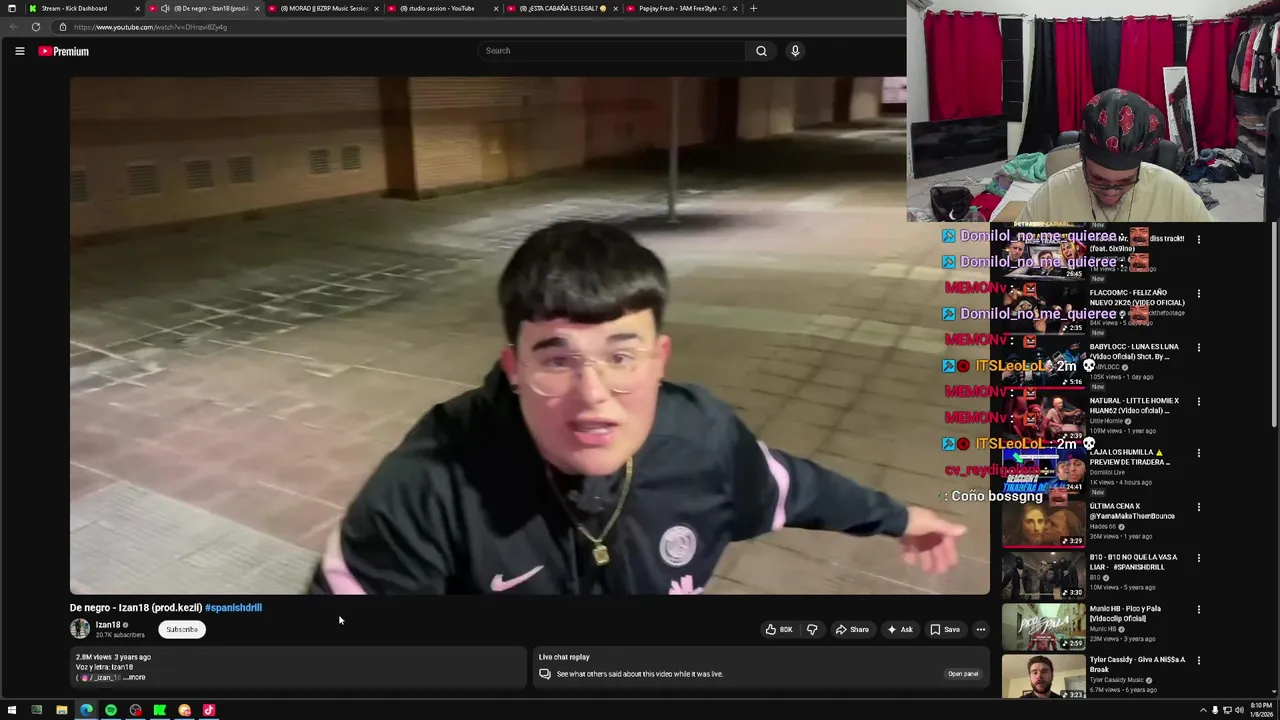The width and height of the screenshot is (1280, 720).
Task: Open options menu for ÚLTIMA CENA X video
Action: [x=1199, y=507]
